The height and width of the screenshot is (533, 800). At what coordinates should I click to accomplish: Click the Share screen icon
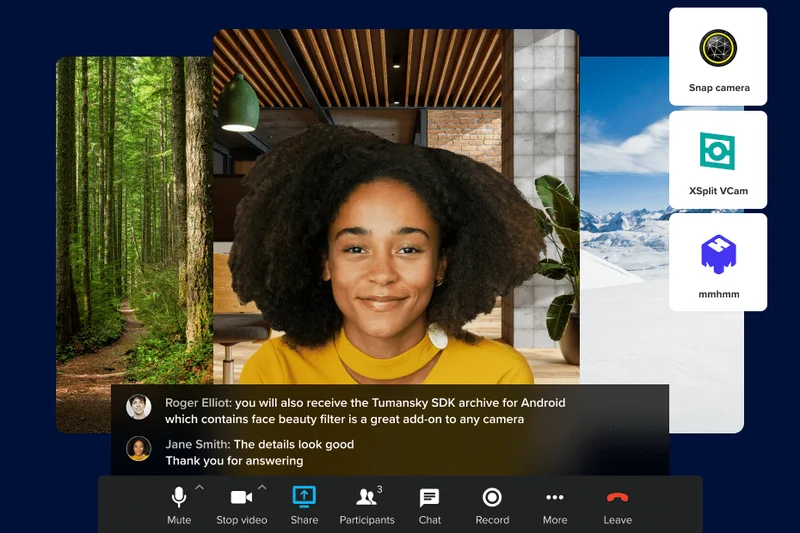pyautogui.click(x=304, y=496)
